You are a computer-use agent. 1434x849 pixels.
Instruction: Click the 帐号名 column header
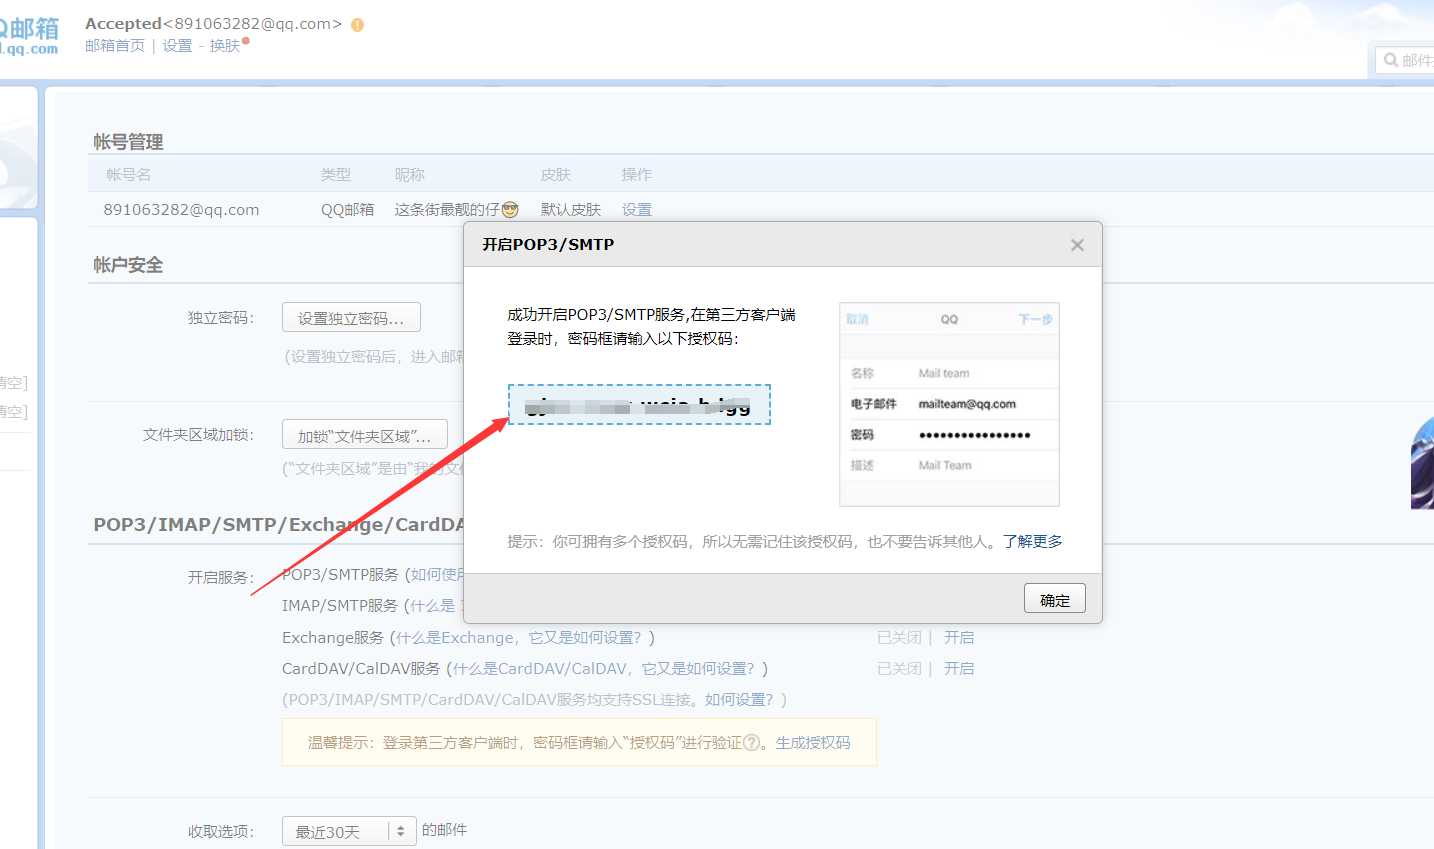(x=129, y=174)
